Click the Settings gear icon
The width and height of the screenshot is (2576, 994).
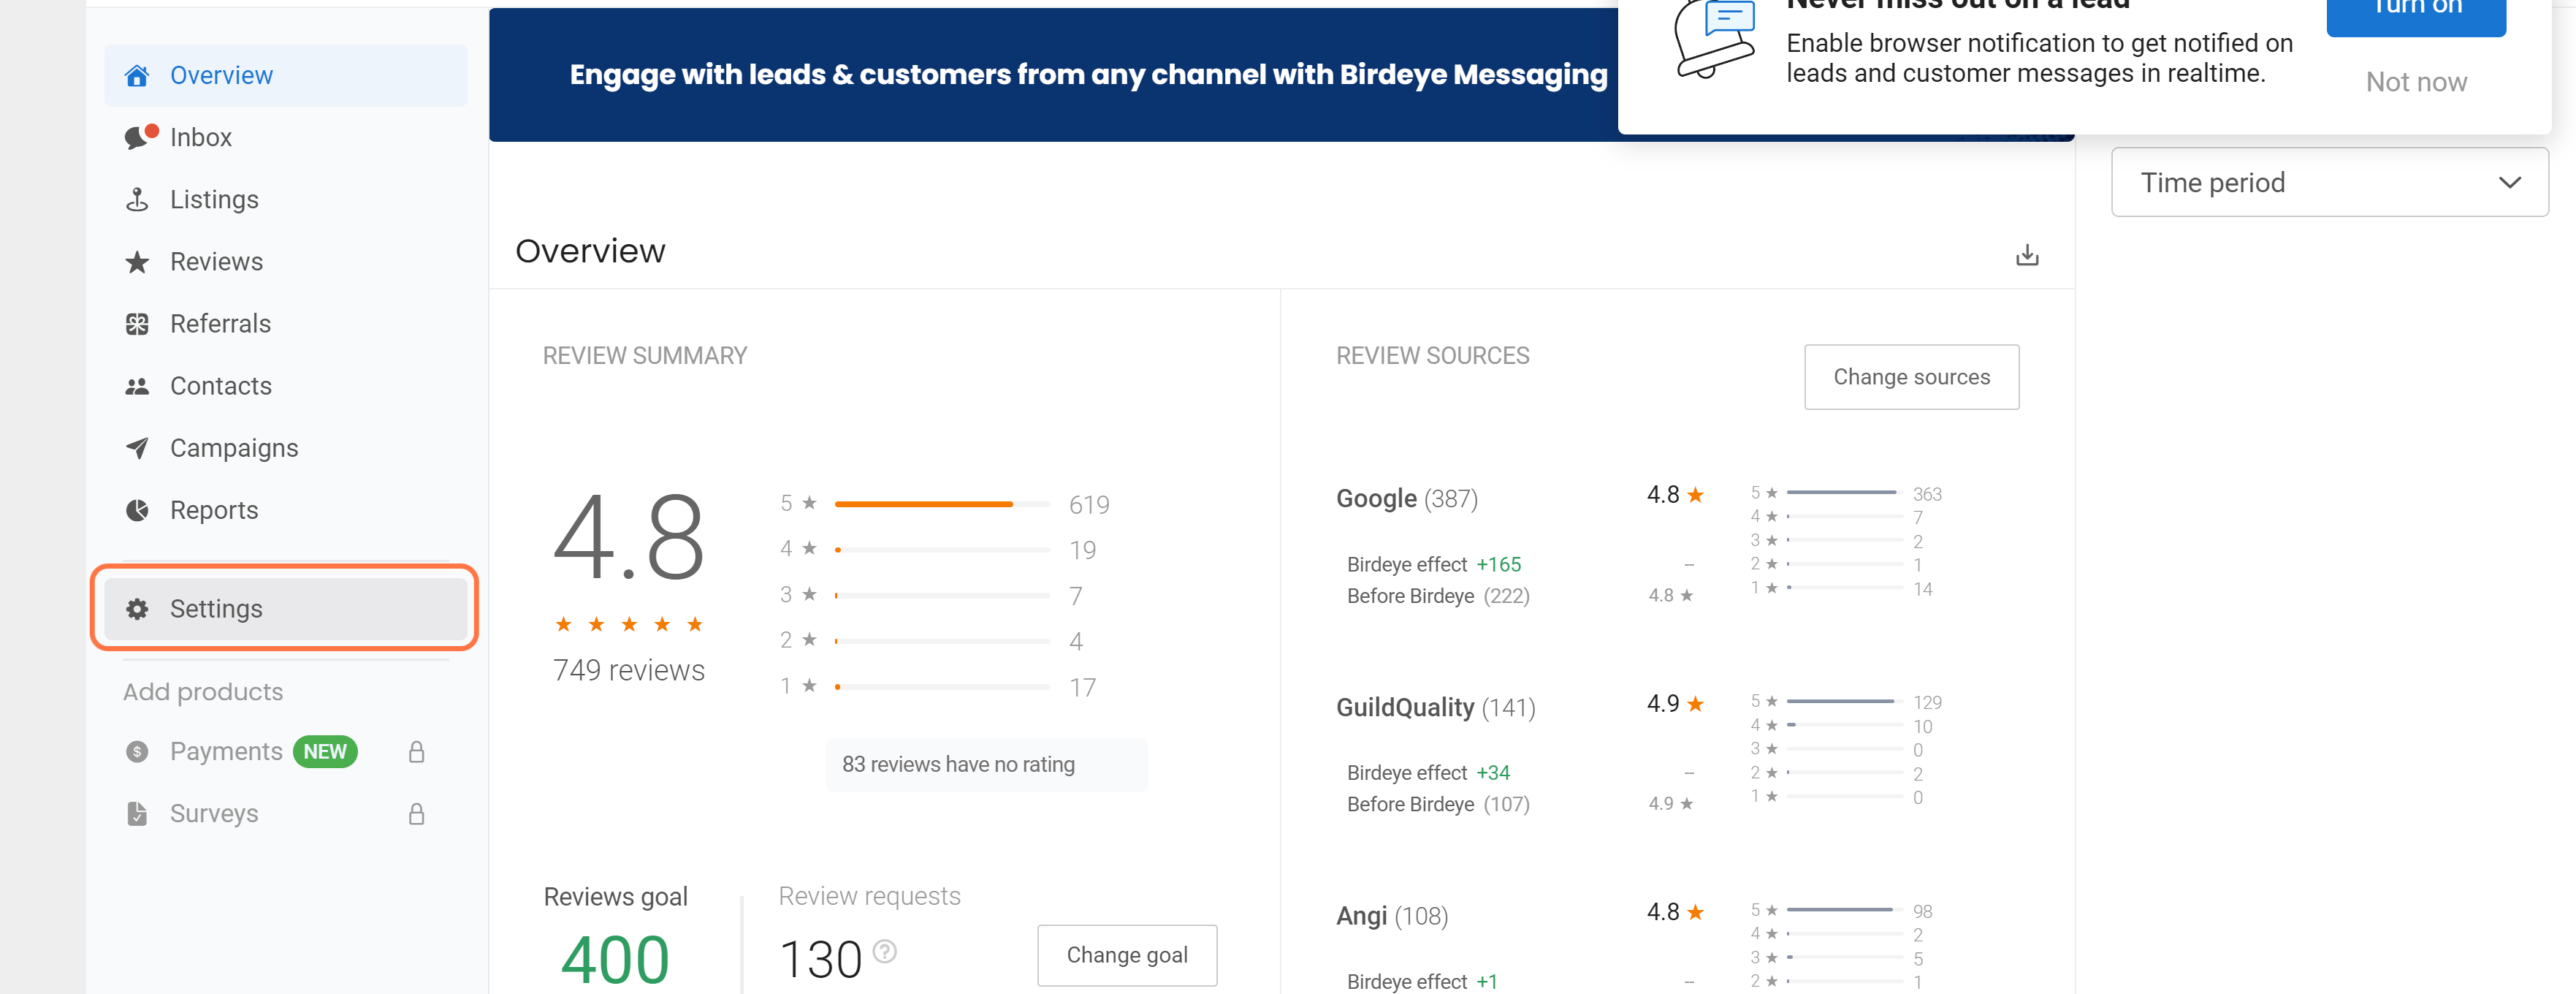[137, 609]
